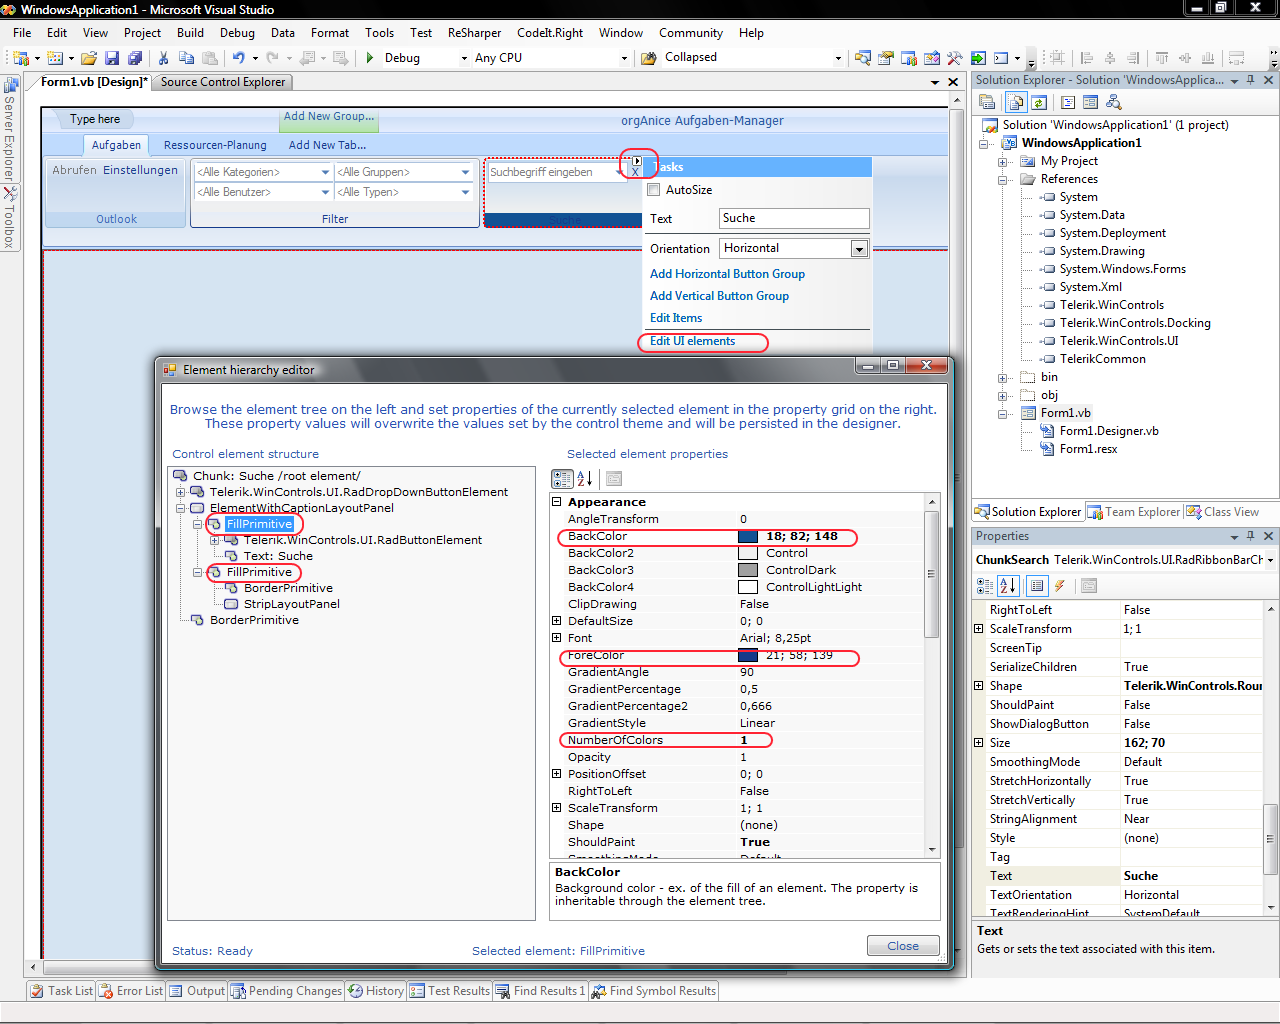1280x1024 pixels.
Task: Click the Cut scissors icon
Action: [163, 58]
